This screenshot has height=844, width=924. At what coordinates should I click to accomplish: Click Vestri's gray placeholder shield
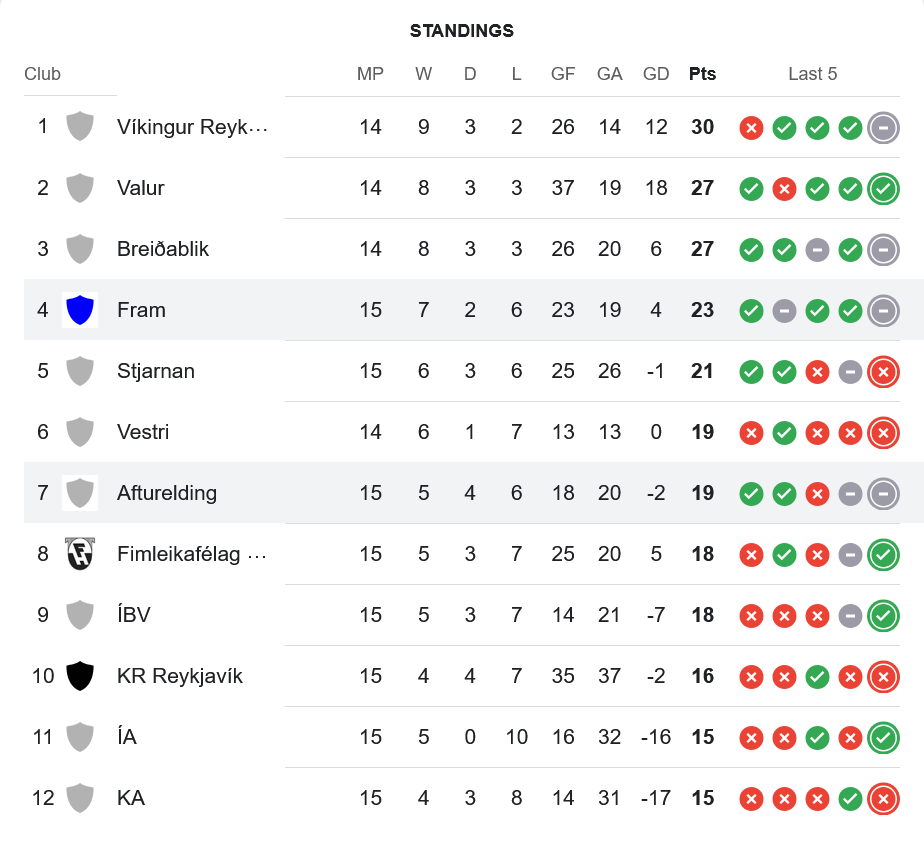tap(80, 432)
